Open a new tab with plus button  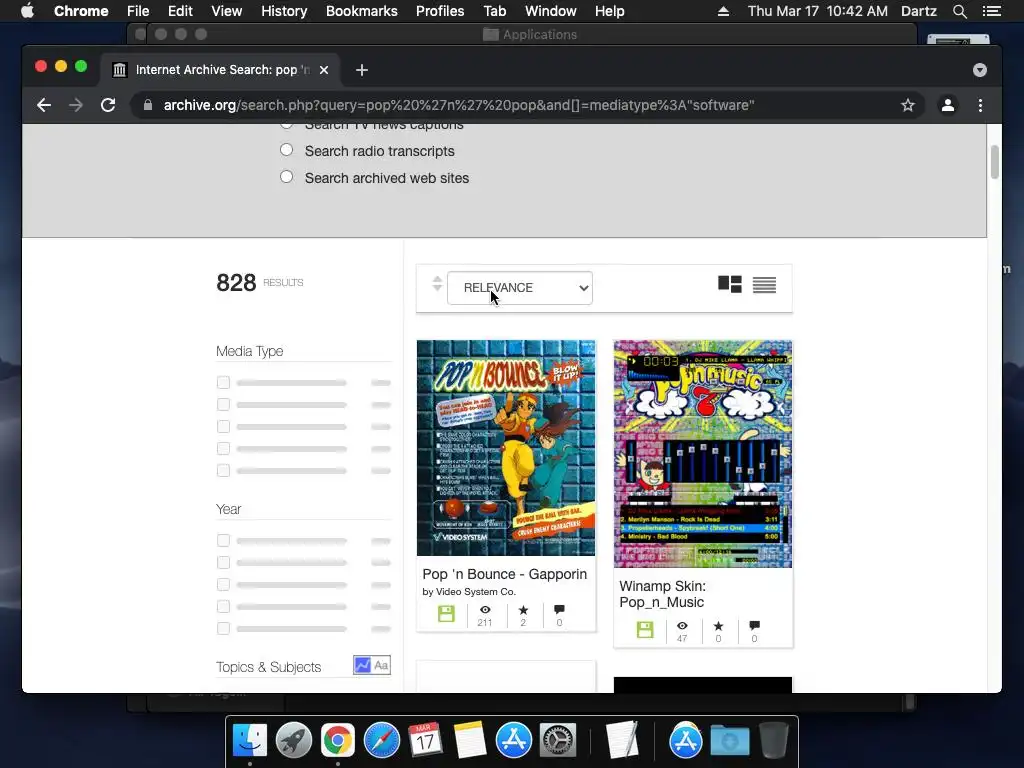pos(362,70)
